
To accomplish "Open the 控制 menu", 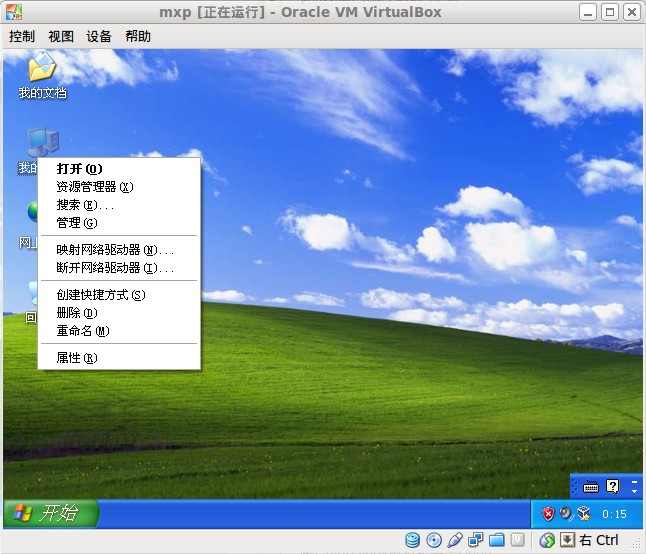I will pos(22,36).
